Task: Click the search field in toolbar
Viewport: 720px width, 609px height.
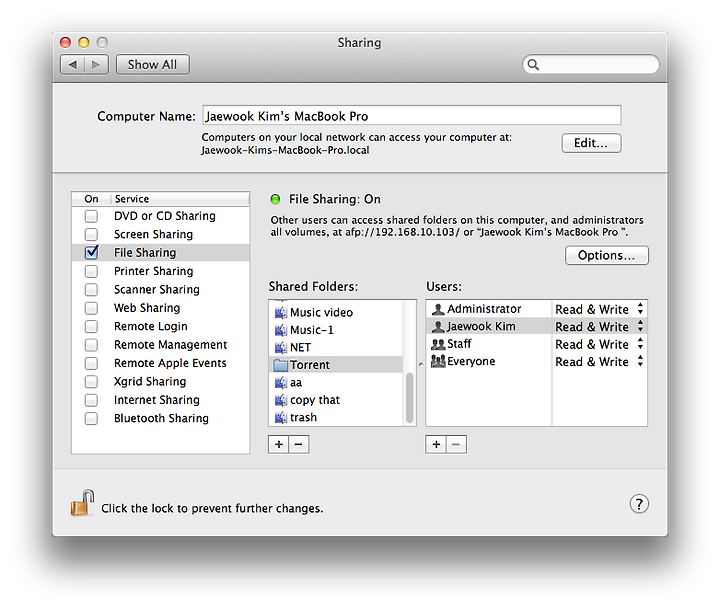Action: coord(591,64)
